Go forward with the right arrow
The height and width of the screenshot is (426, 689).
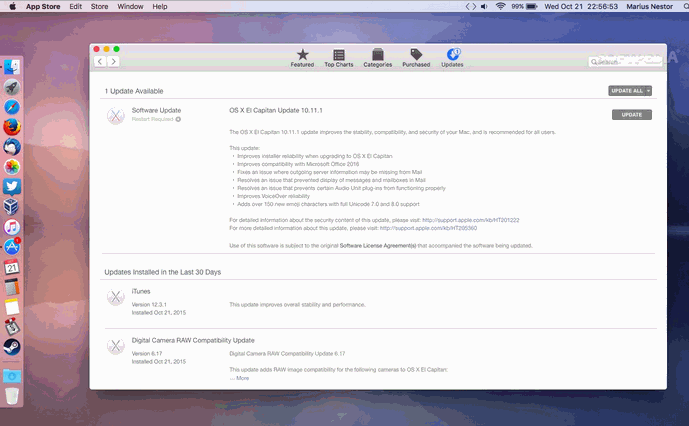[x=113, y=62]
